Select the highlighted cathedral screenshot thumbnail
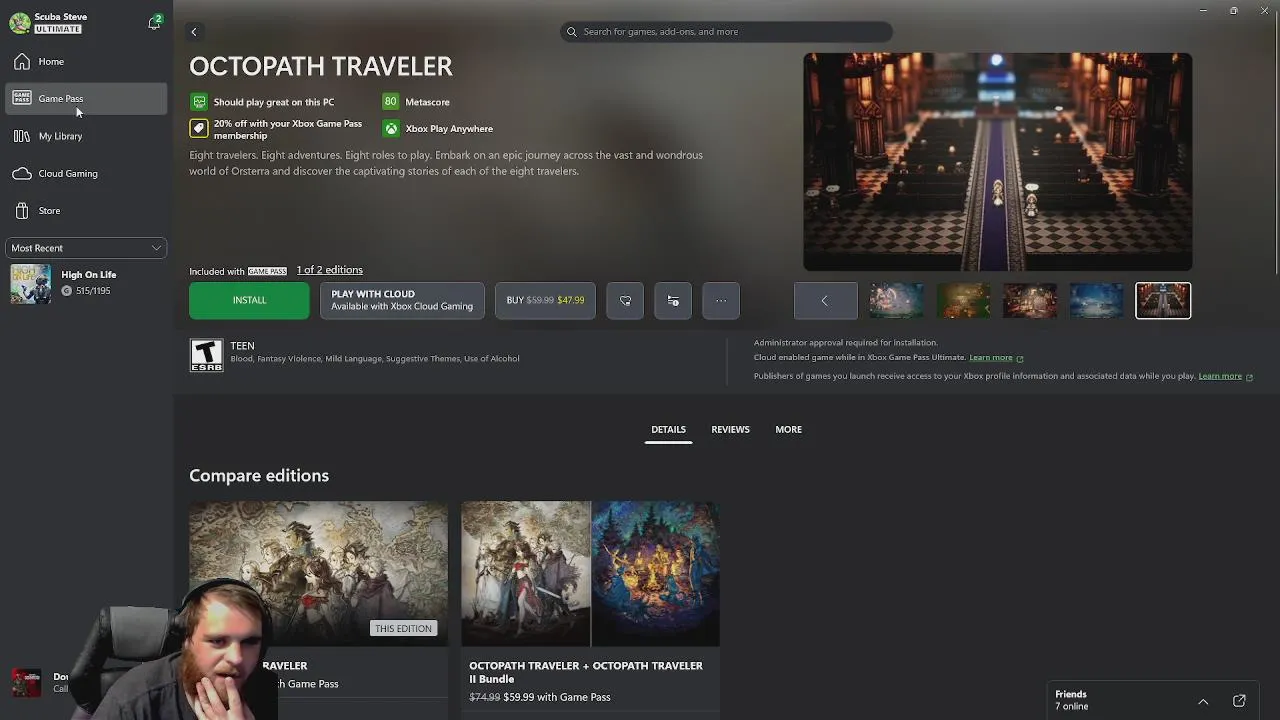 [x=1163, y=301]
